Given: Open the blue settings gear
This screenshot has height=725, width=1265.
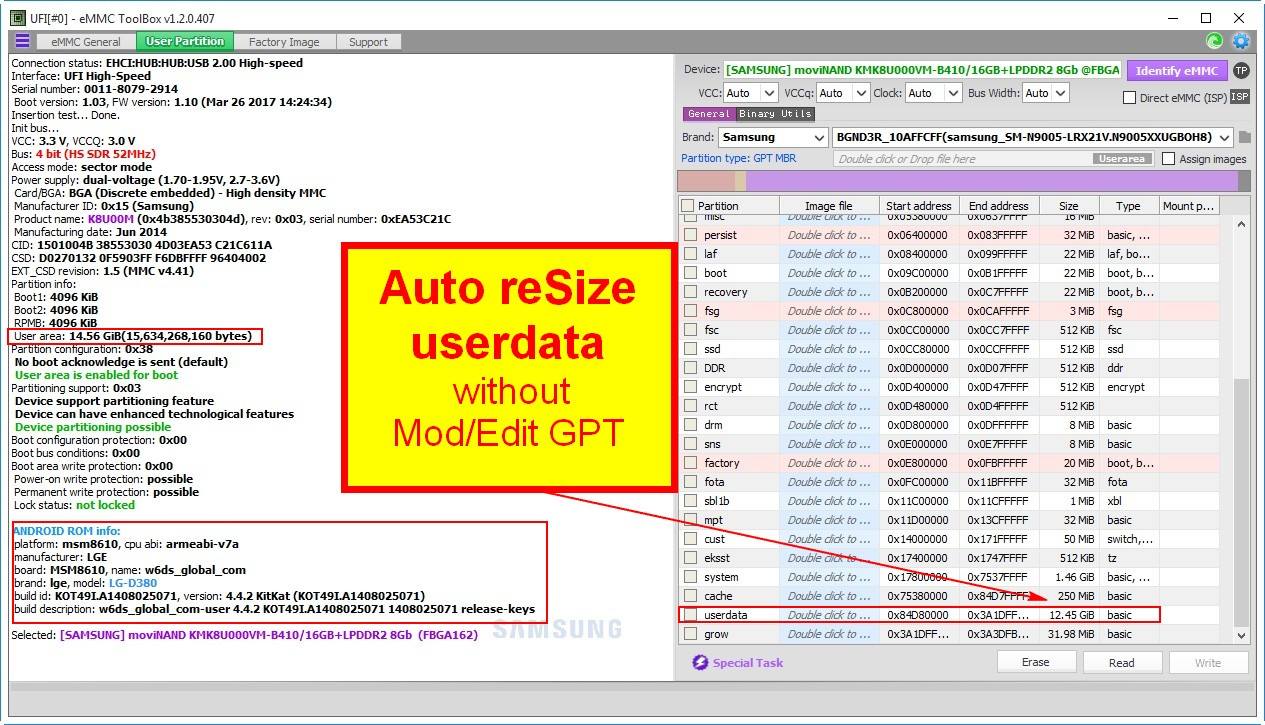Looking at the screenshot, I should pos(1241,41).
